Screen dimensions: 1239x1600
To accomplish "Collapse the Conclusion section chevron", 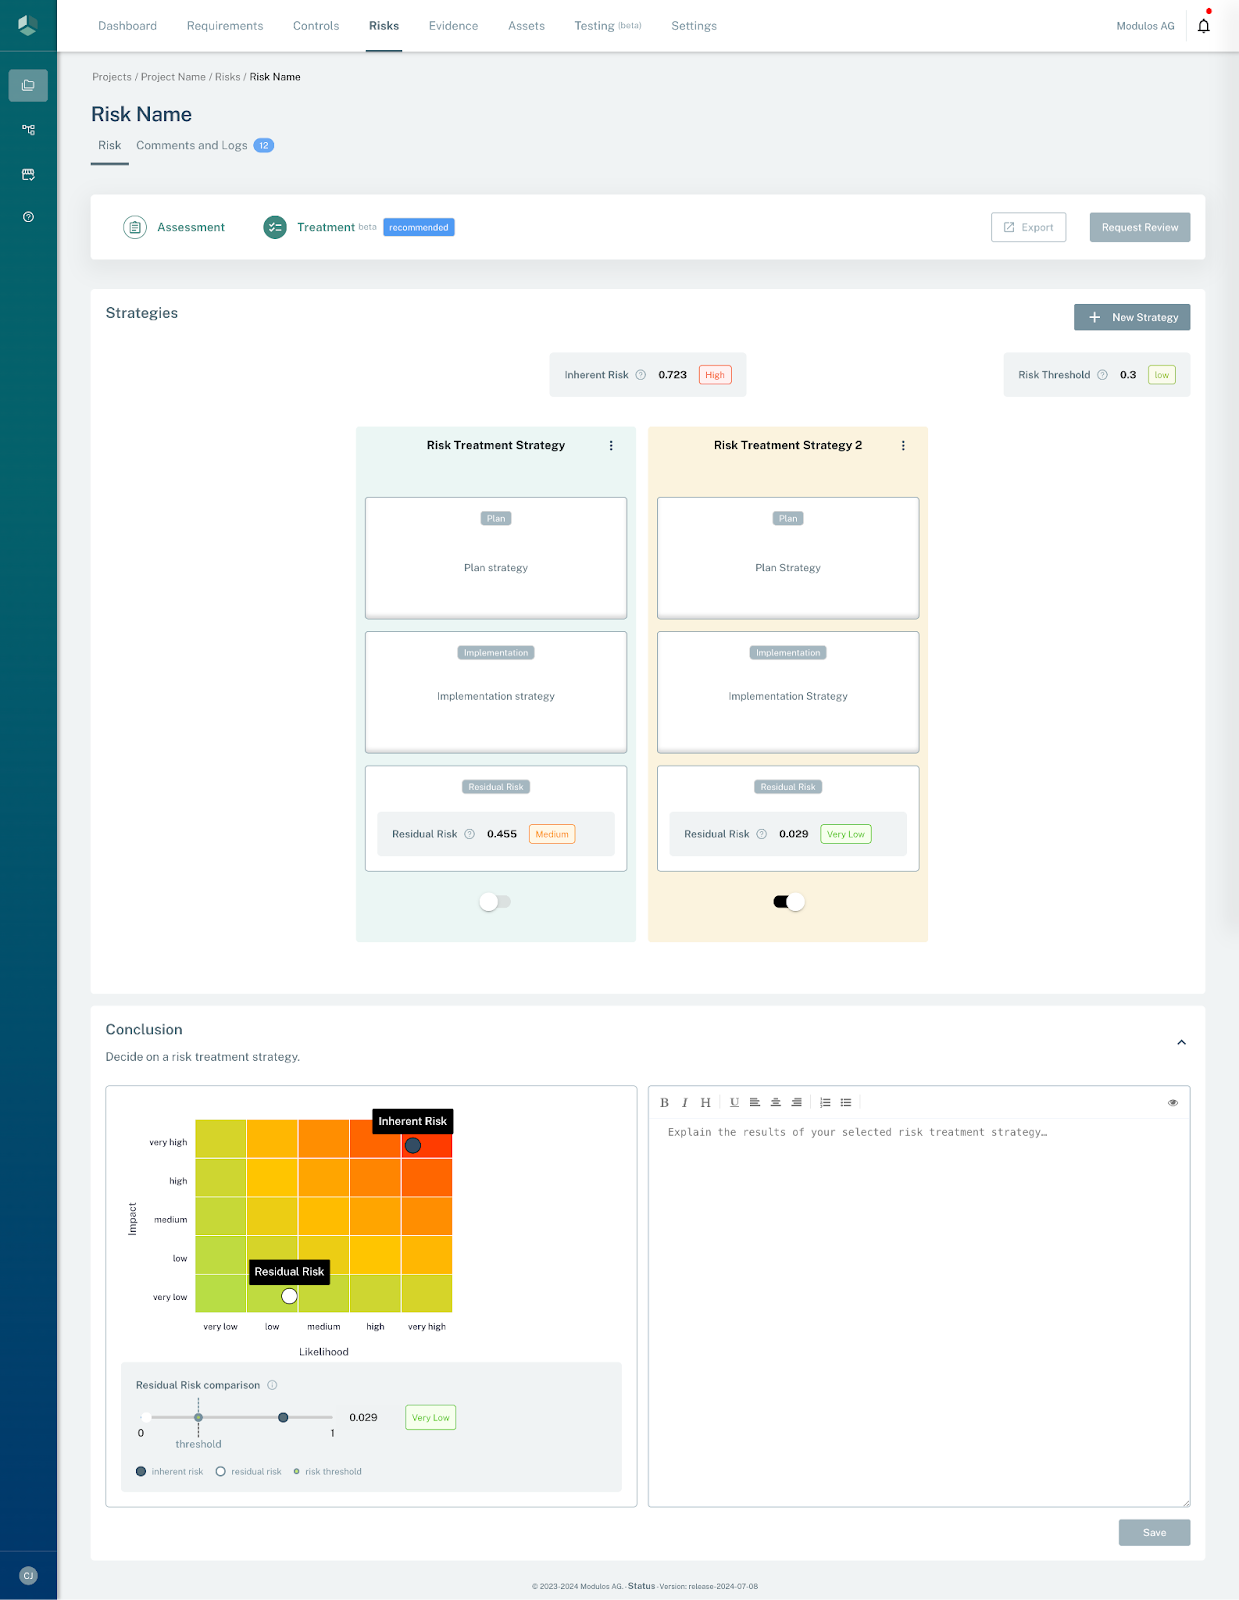I will click(1181, 1042).
